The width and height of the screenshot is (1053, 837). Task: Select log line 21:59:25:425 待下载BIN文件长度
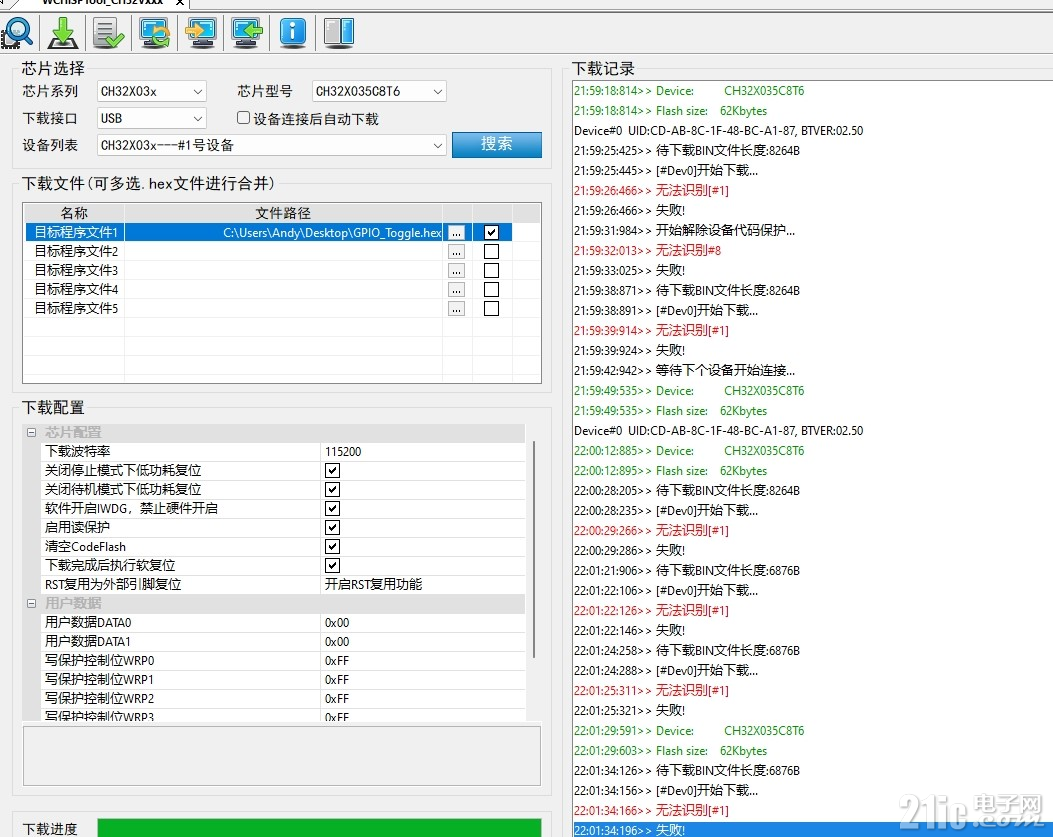tap(686, 150)
